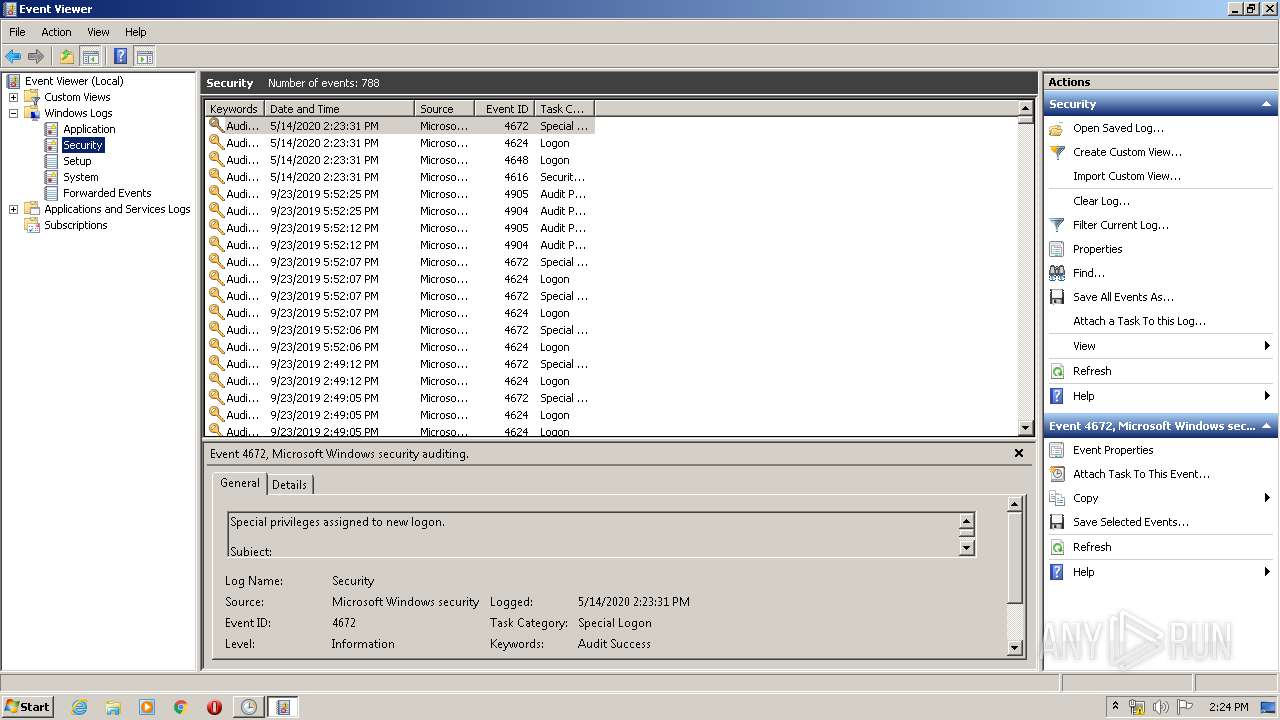
Task: Switch to the Details tab
Action: coord(290,484)
